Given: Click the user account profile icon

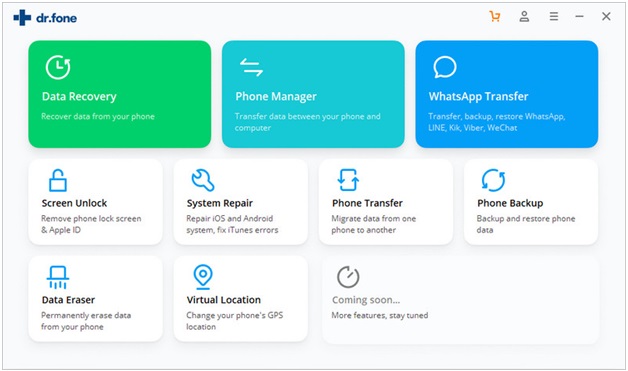Looking at the screenshot, I should click(x=524, y=16).
